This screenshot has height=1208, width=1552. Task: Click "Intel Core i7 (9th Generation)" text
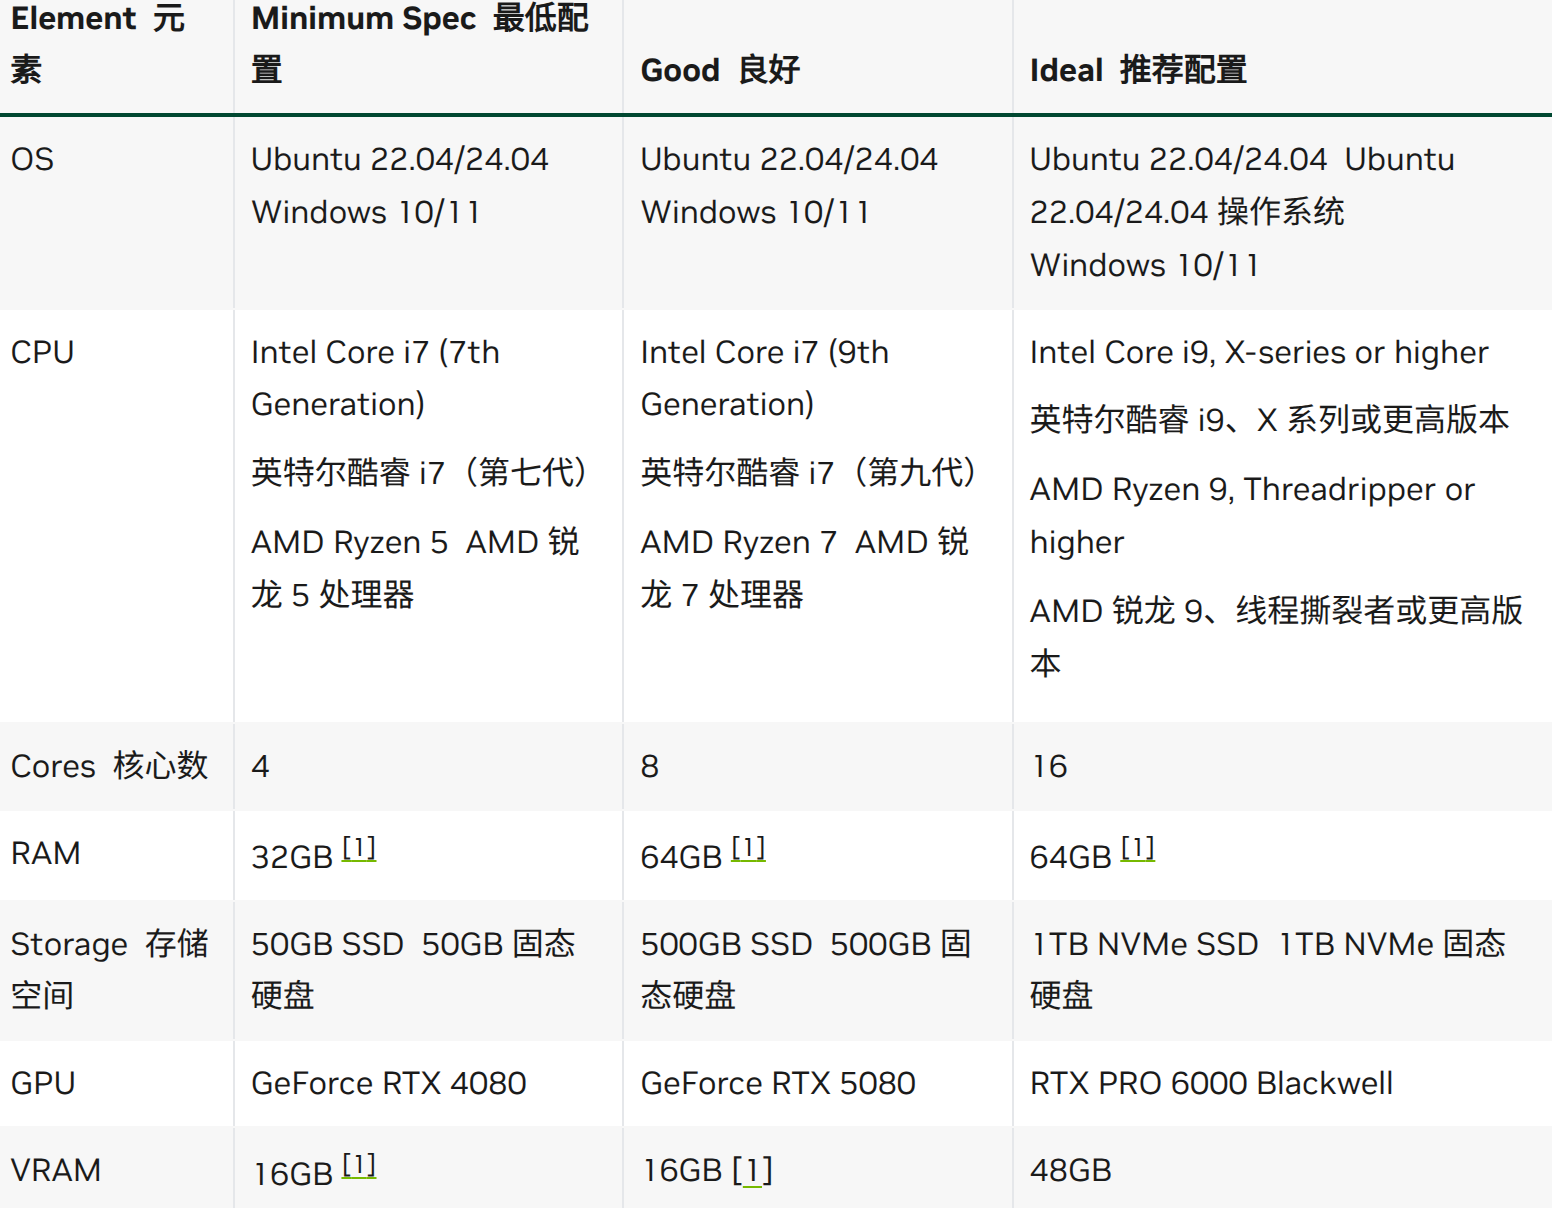(764, 378)
